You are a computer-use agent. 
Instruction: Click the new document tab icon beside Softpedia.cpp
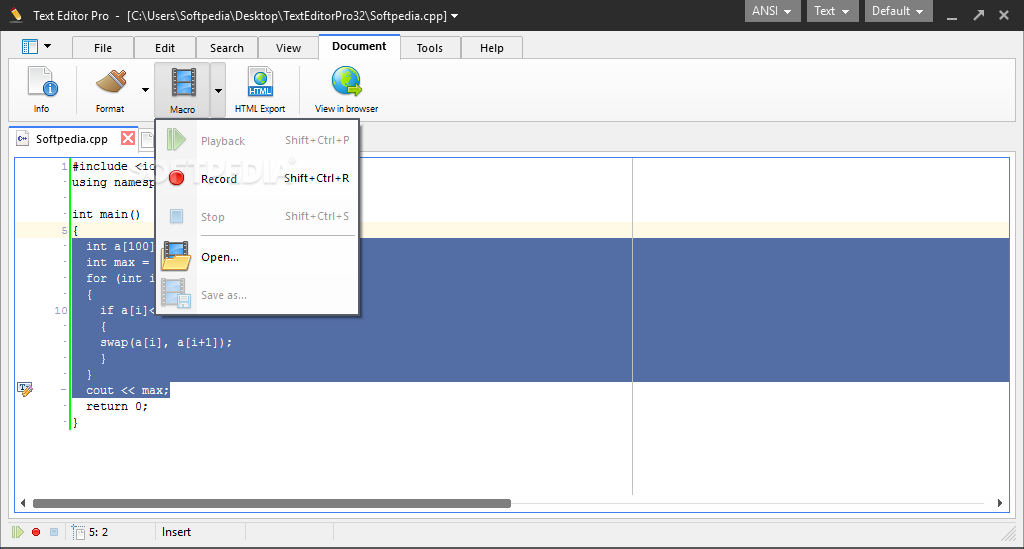[148, 139]
